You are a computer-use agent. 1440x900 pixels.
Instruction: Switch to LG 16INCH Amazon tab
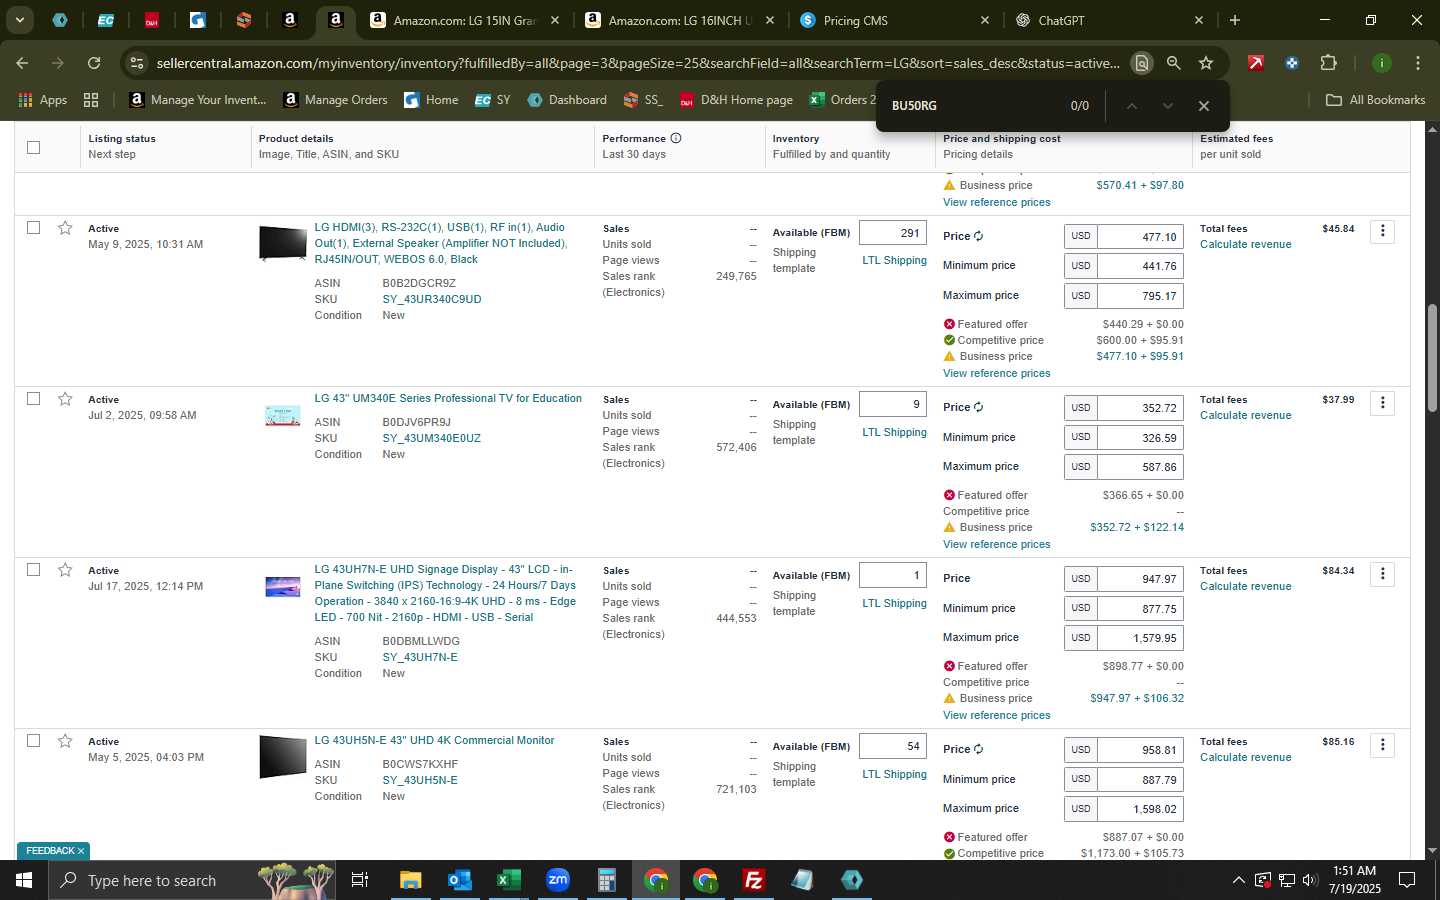[679, 20]
